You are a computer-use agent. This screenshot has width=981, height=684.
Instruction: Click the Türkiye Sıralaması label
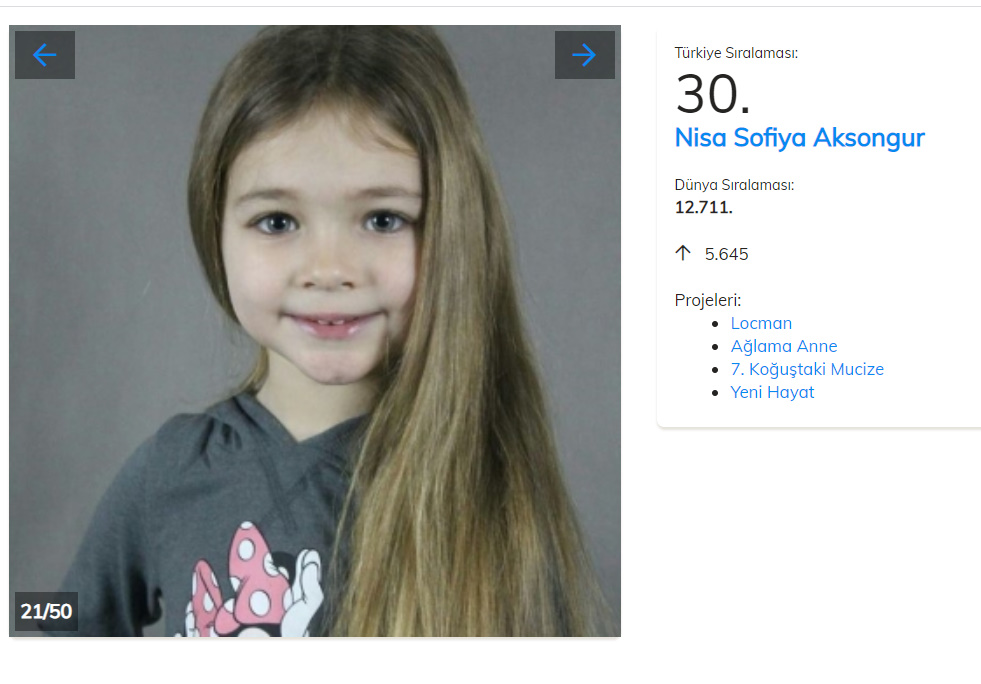point(736,53)
